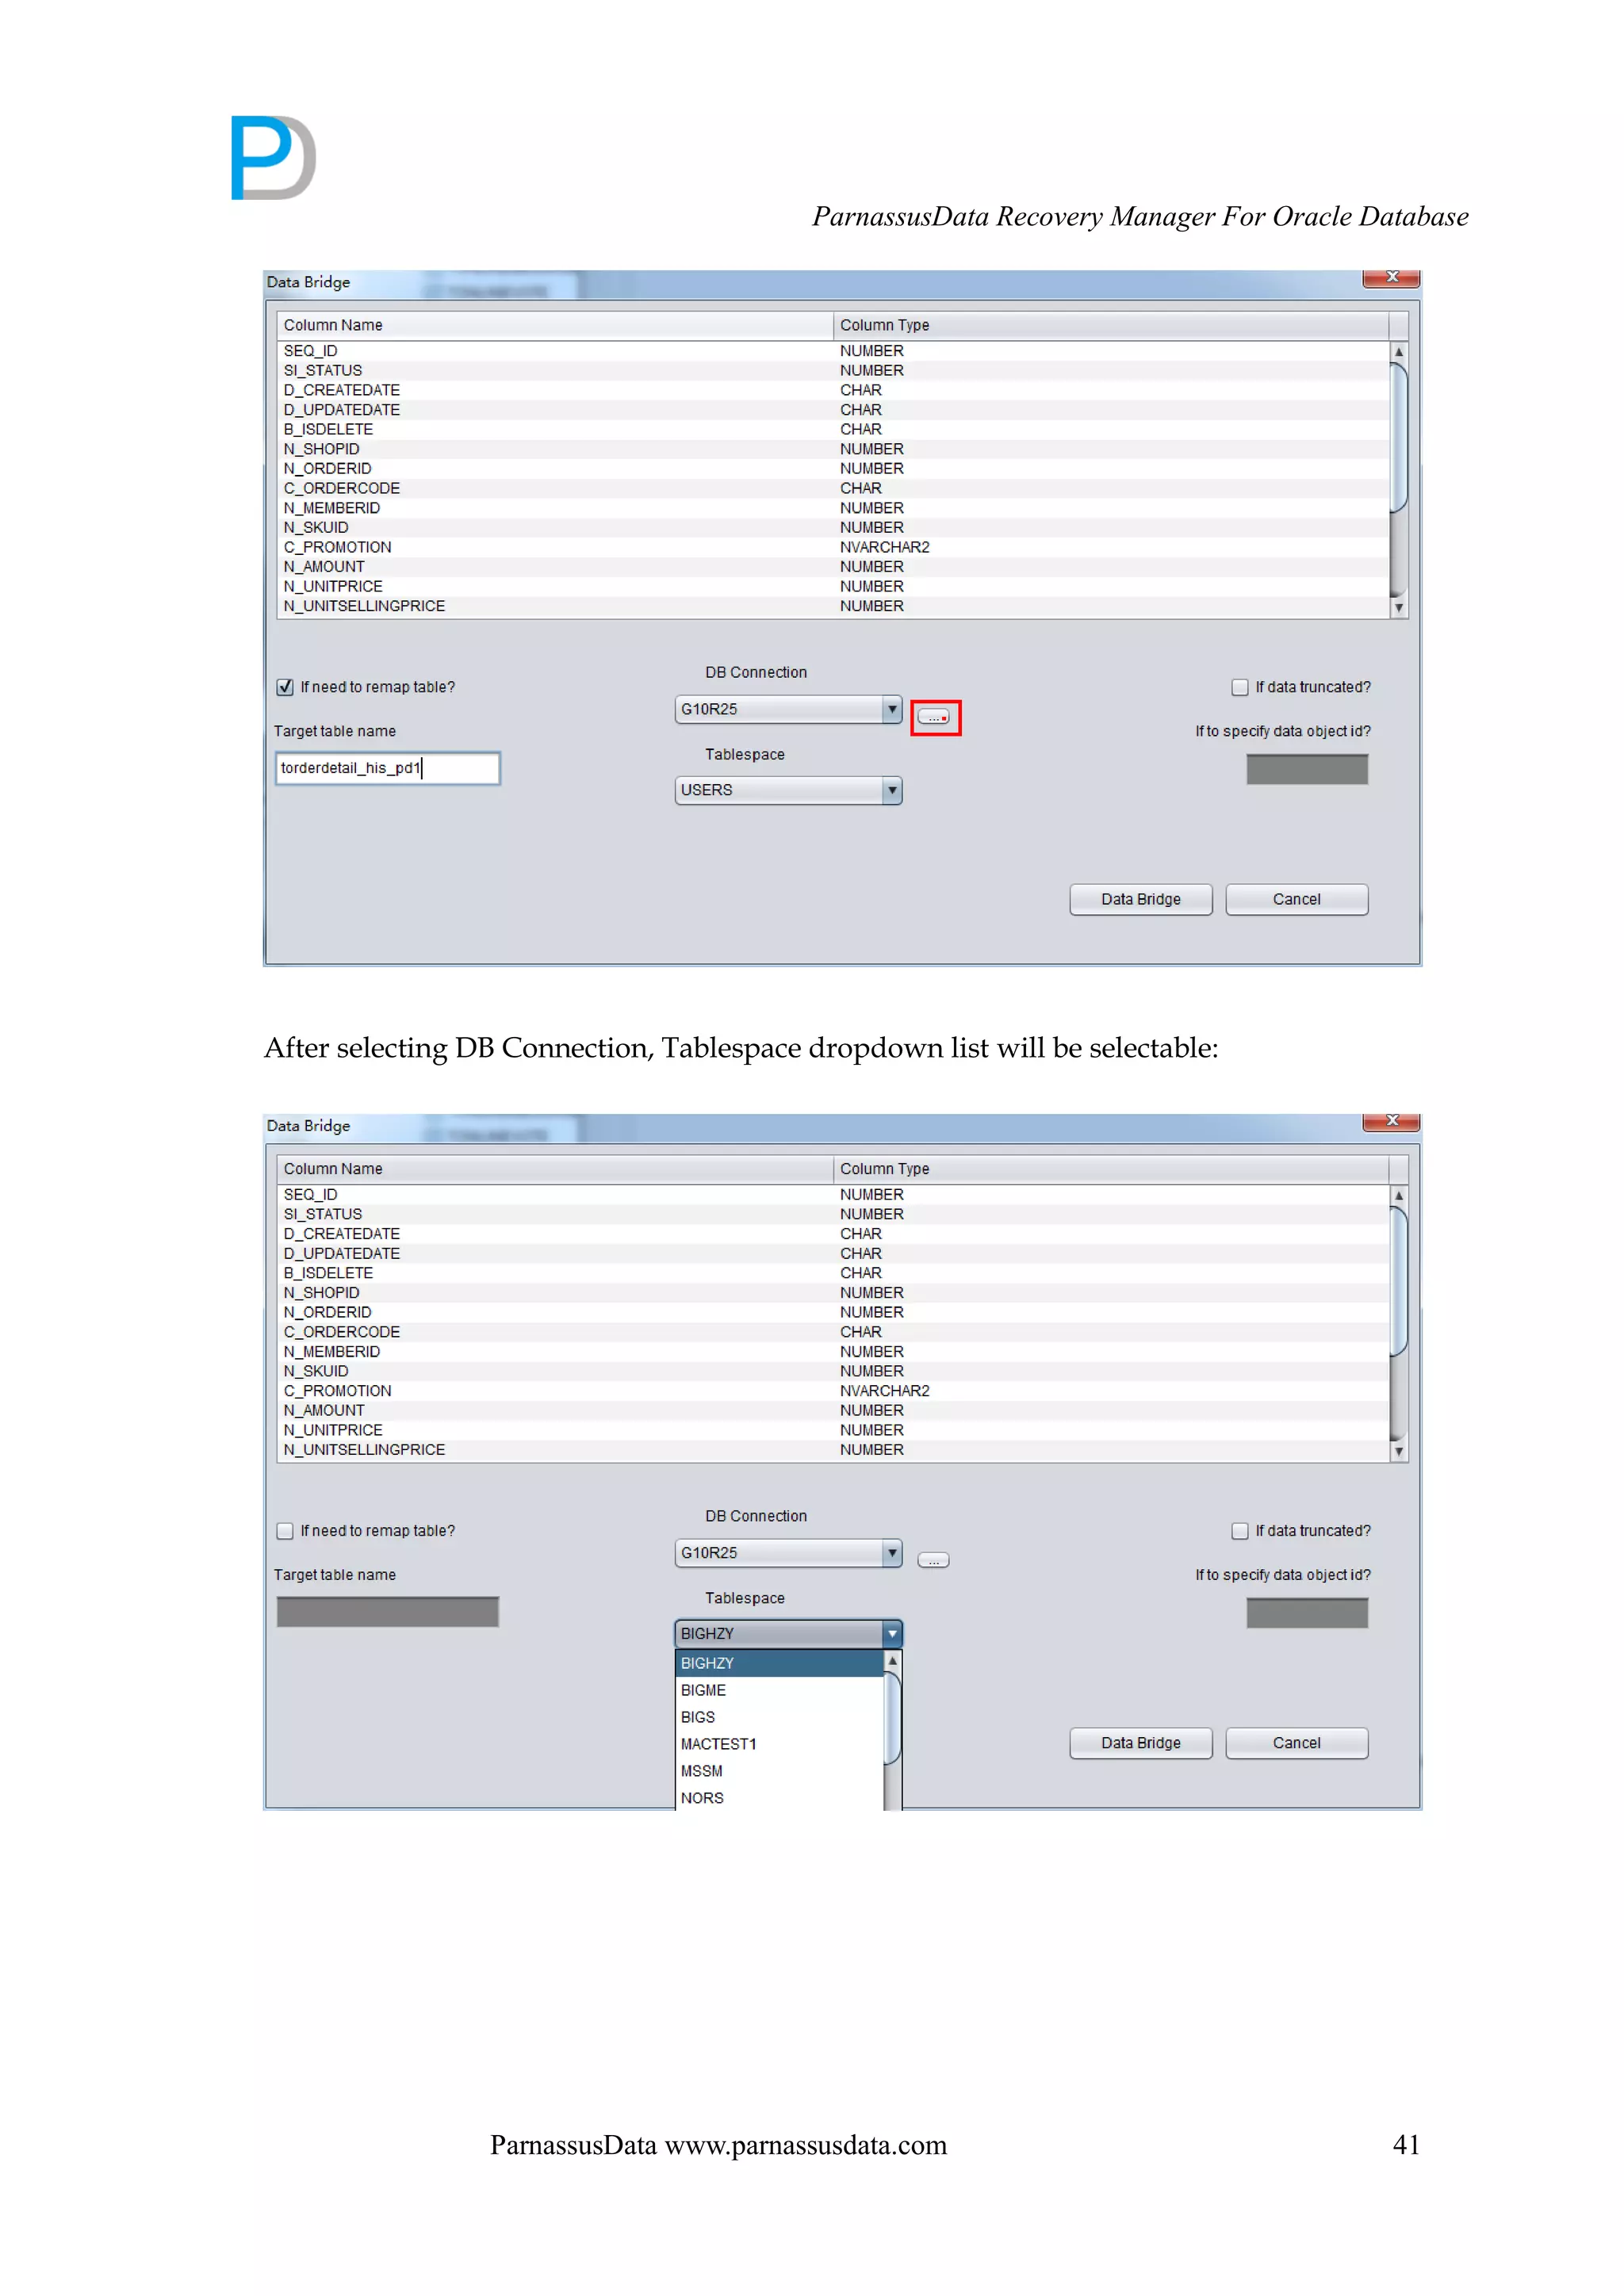This screenshot has width=1624, height=2296.
Task: Click the browse button beside G10R25 in lower dialog
Action: click(x=934, y=1560)
